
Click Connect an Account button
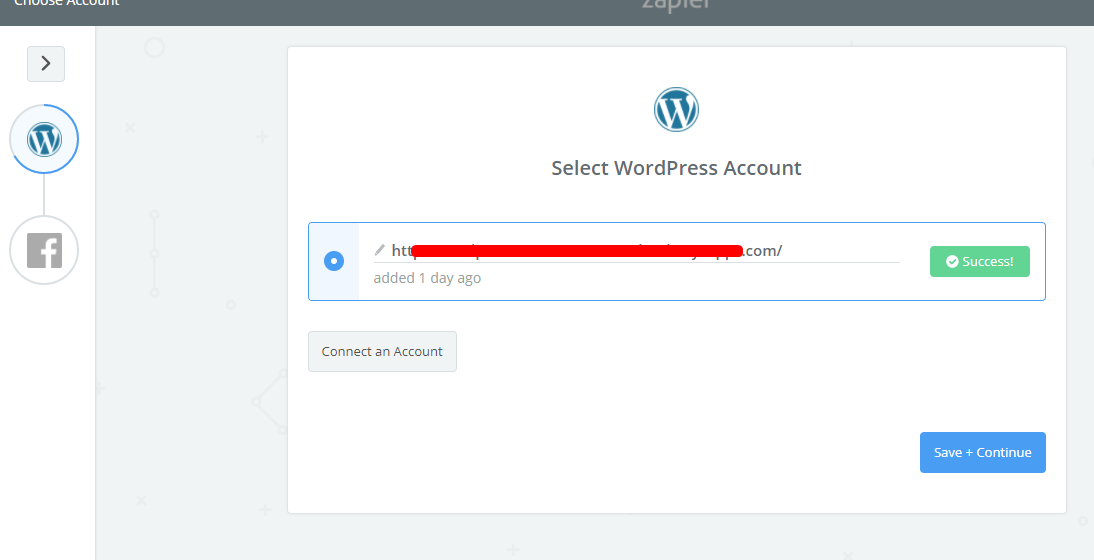click(x=382, y=351)
